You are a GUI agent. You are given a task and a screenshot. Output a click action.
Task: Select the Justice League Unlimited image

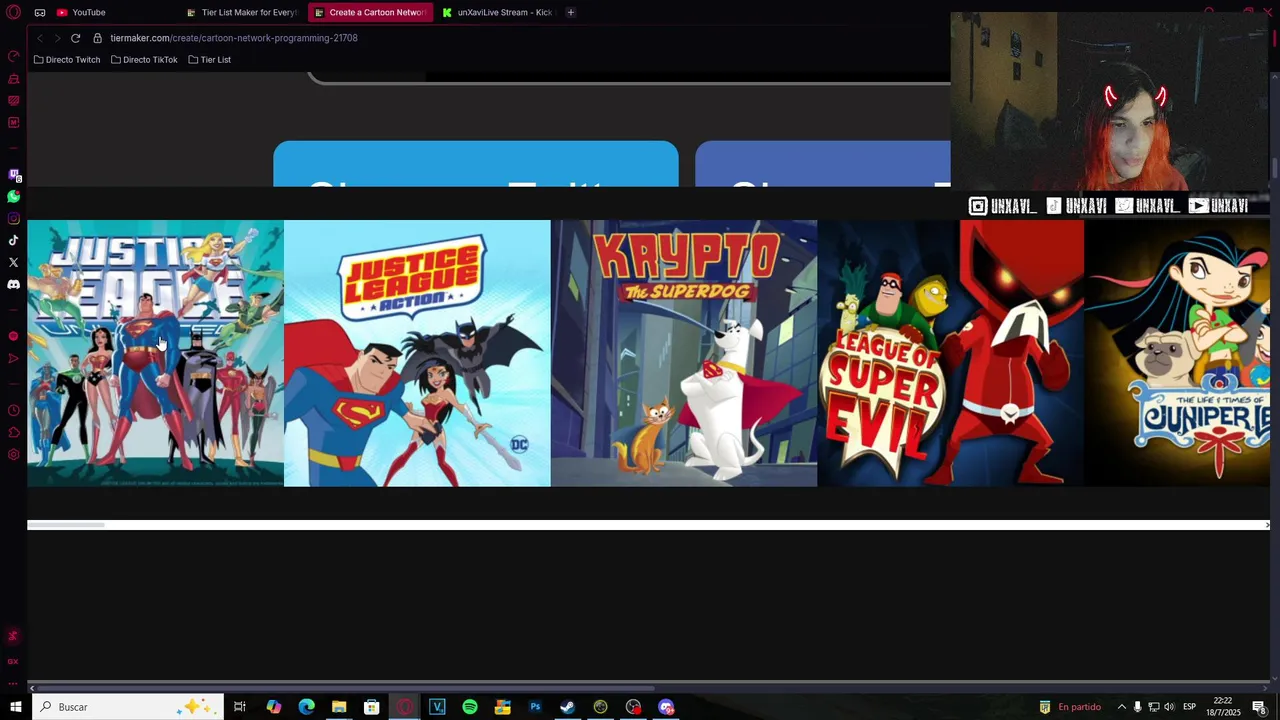pyautogui.click(x=156, y=353)
